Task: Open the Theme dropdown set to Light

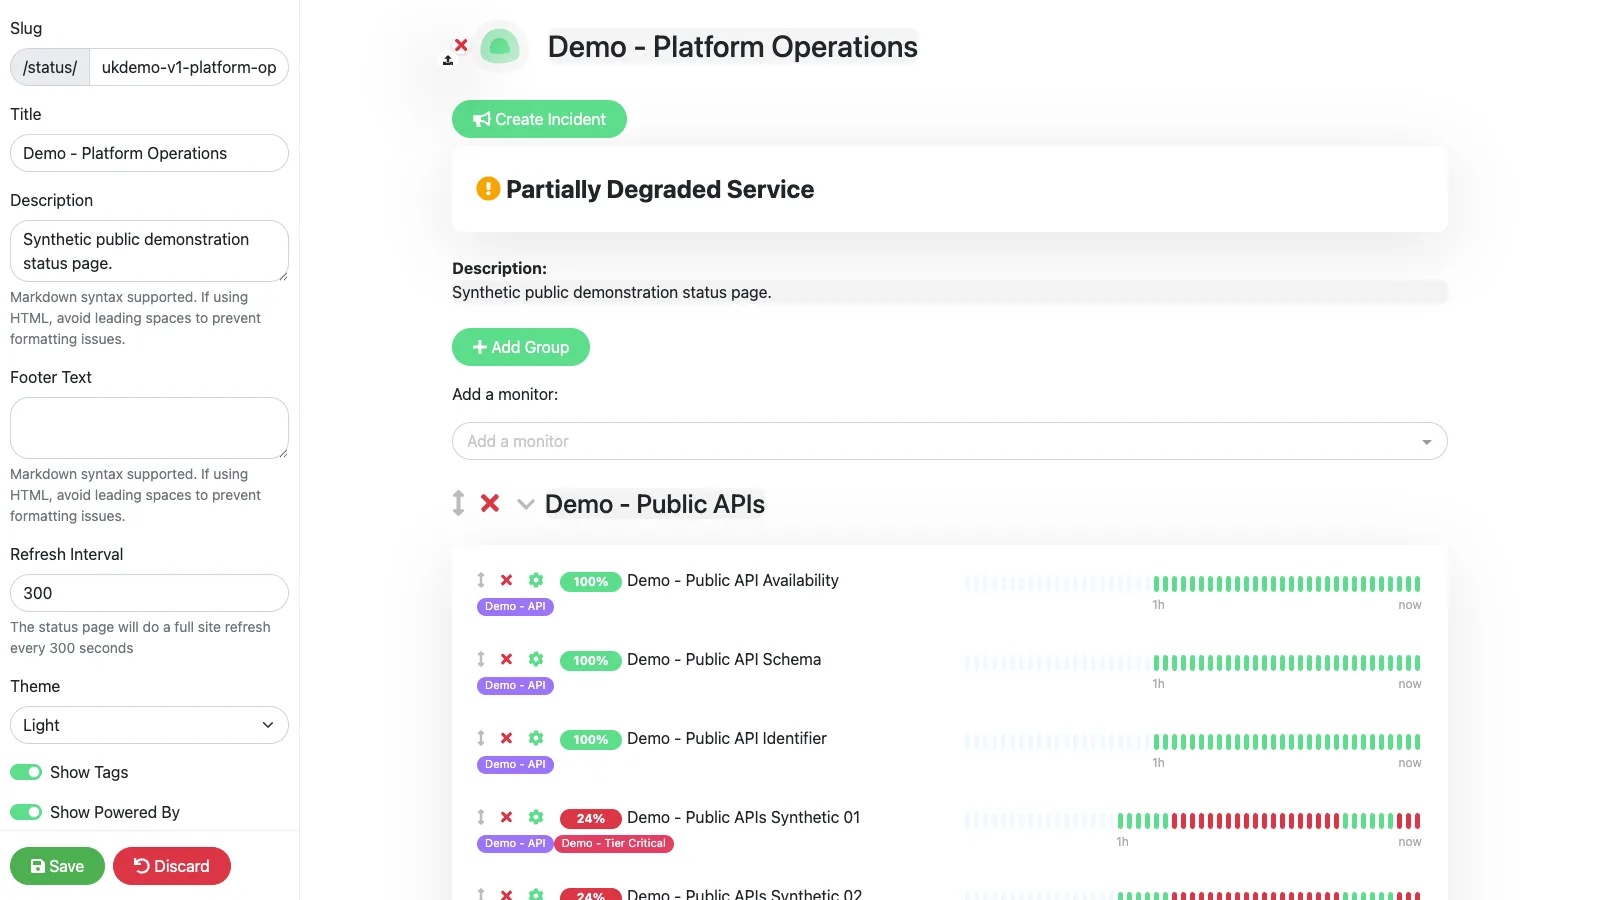Action: point(149,725)
